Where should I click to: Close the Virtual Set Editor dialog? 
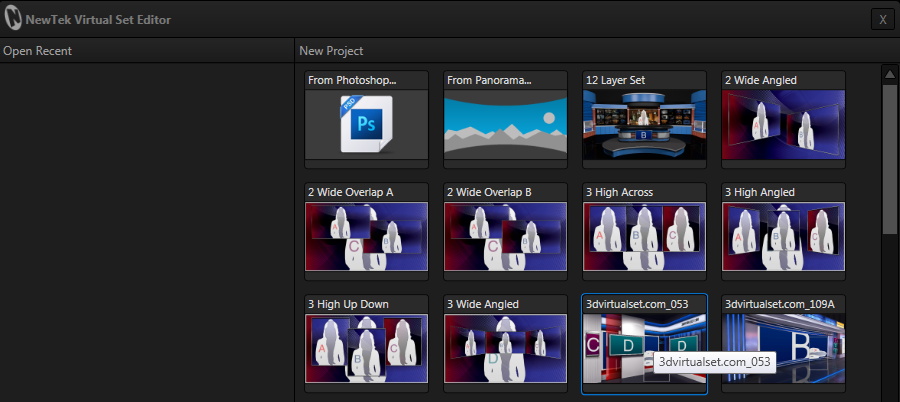pyautogui.click(x=881, y=19)
